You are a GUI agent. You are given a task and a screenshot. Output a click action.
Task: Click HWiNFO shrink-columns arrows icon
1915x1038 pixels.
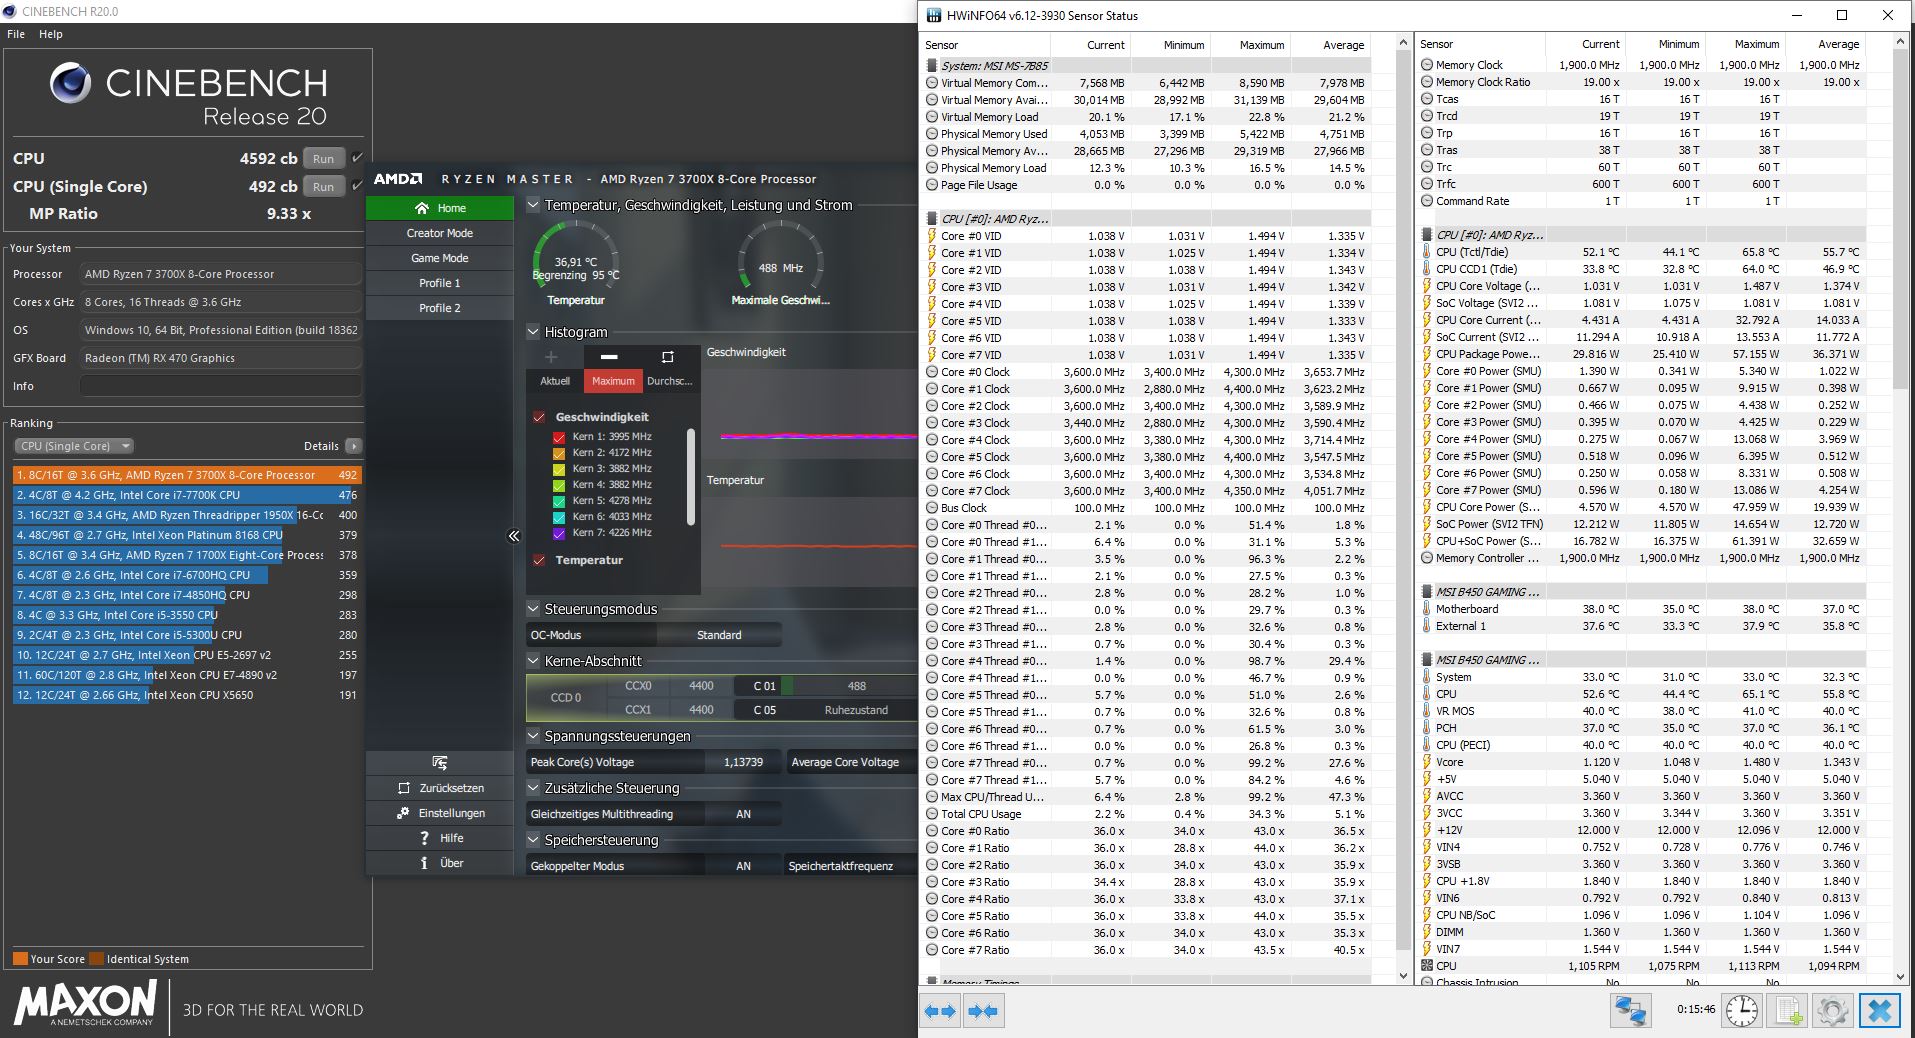pyautogui.click(x=982, y=1011)
